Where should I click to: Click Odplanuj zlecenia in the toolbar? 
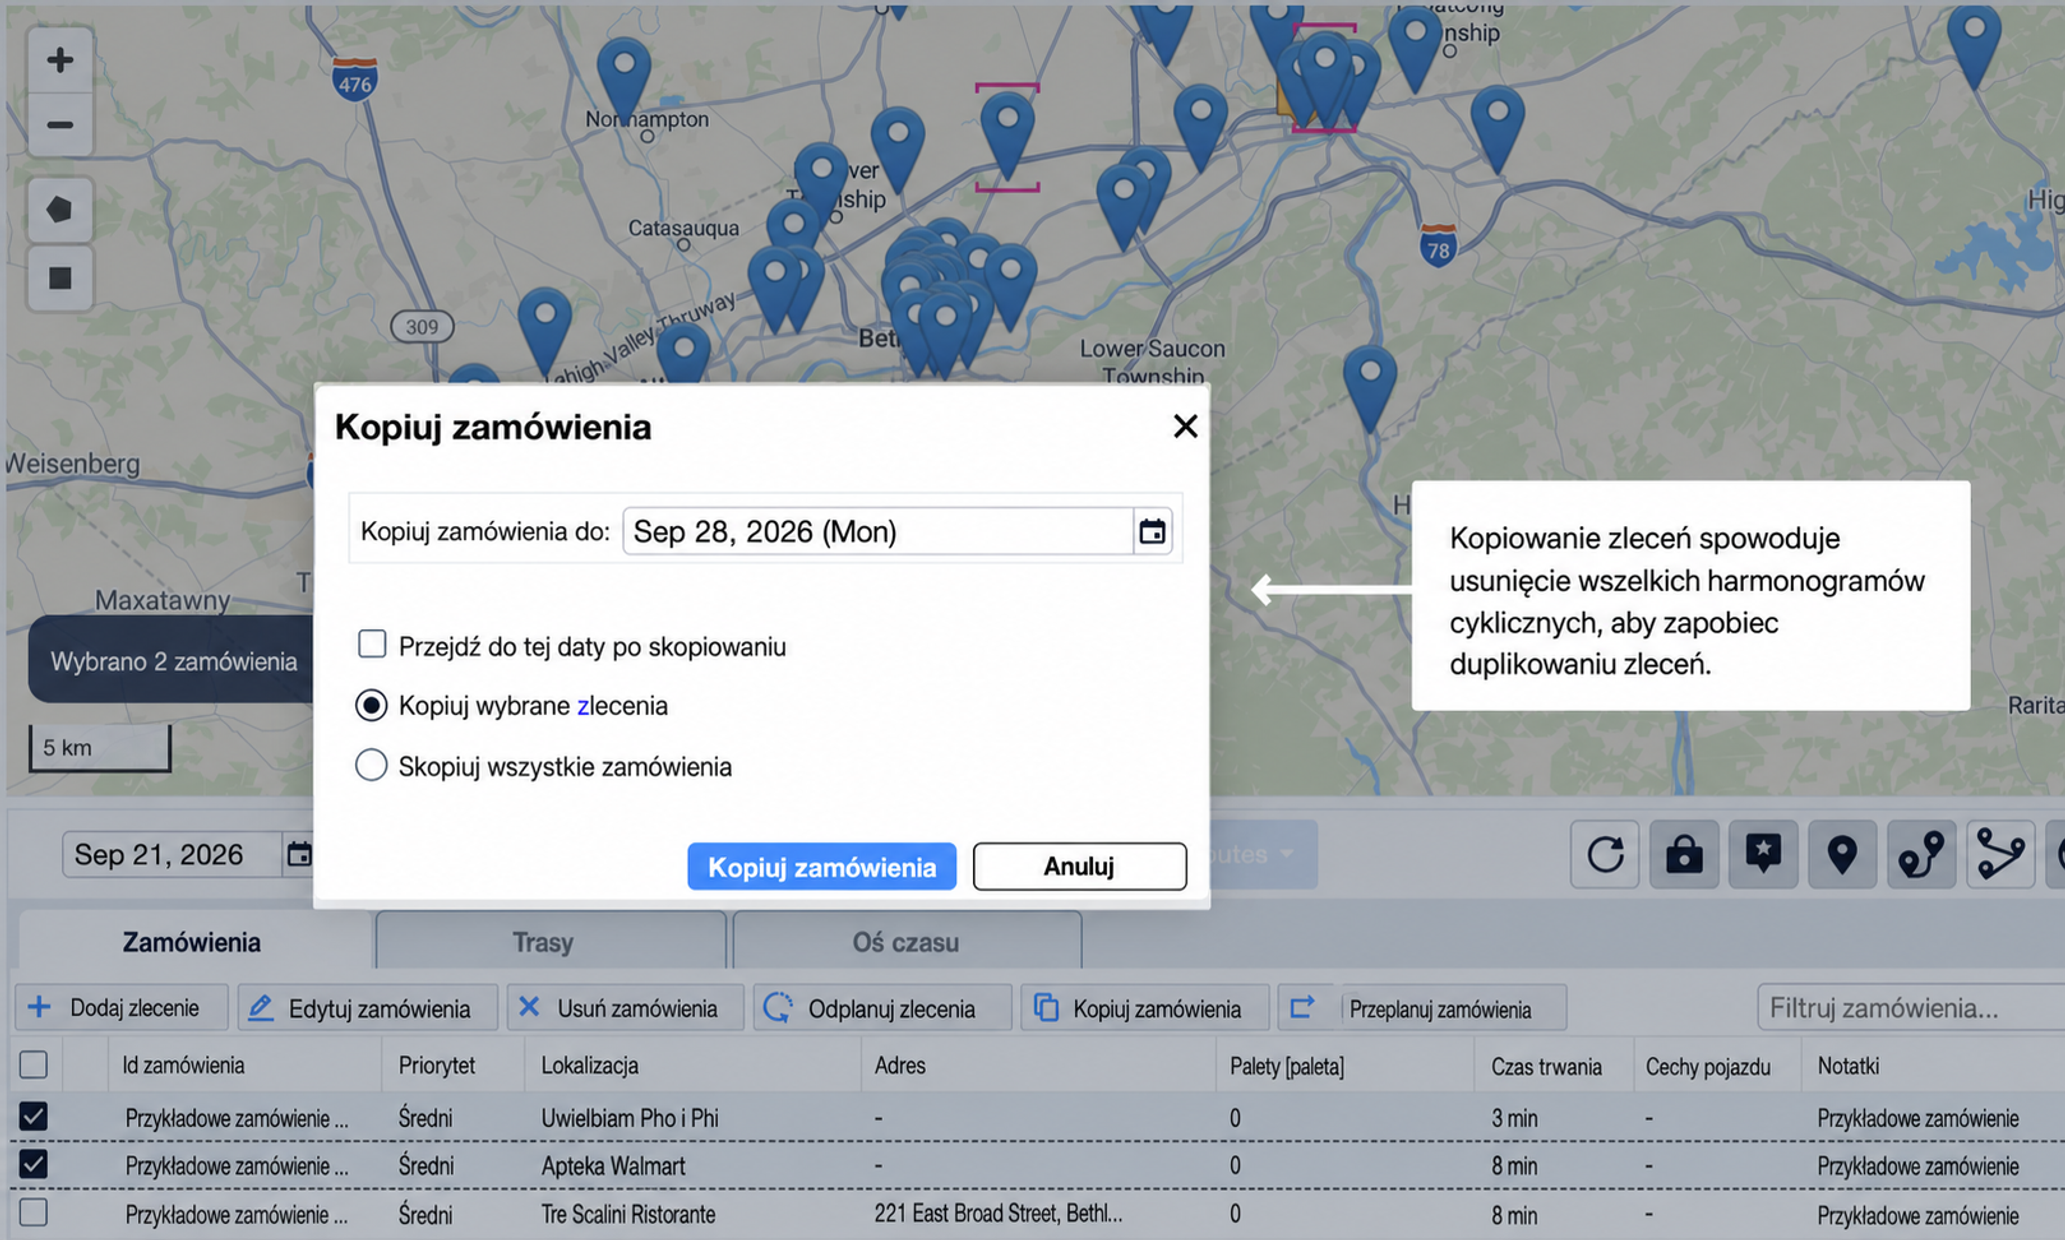click(x=882, y=1008)
